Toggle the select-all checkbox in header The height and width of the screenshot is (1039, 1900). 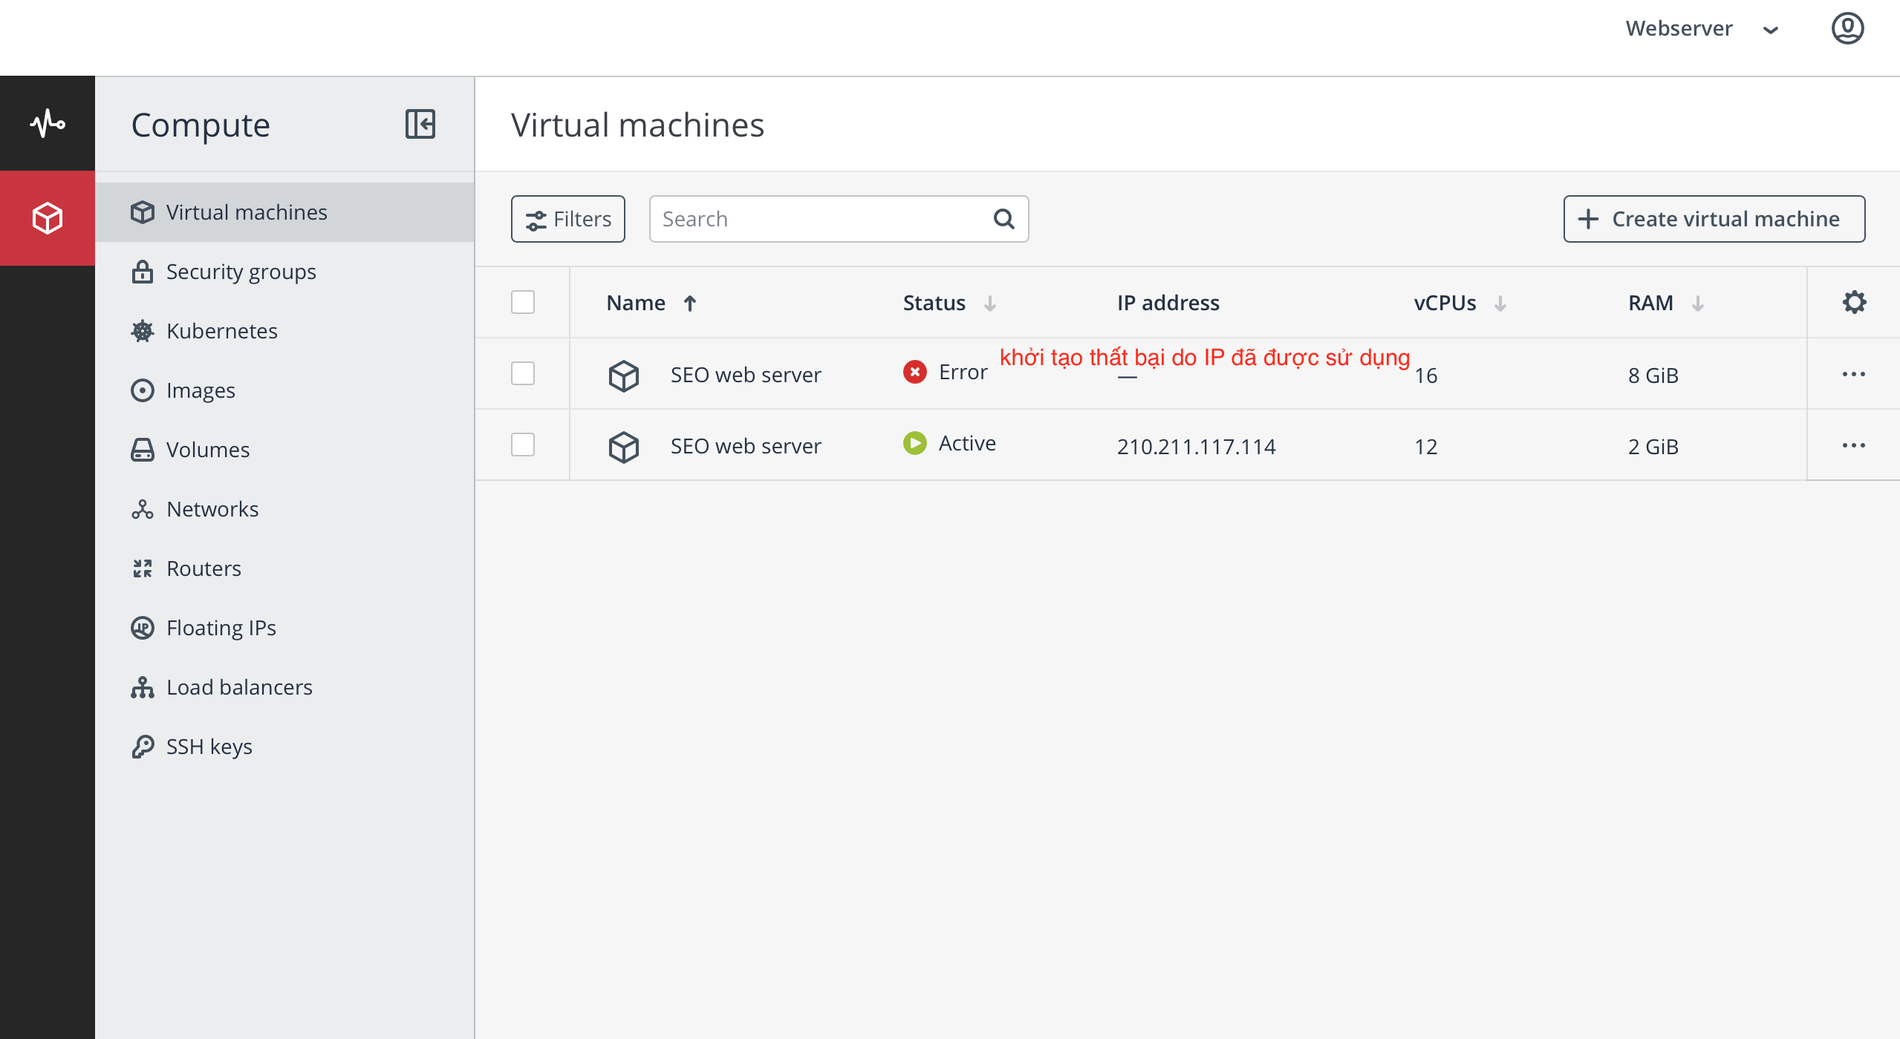click(x=522, y=302)
